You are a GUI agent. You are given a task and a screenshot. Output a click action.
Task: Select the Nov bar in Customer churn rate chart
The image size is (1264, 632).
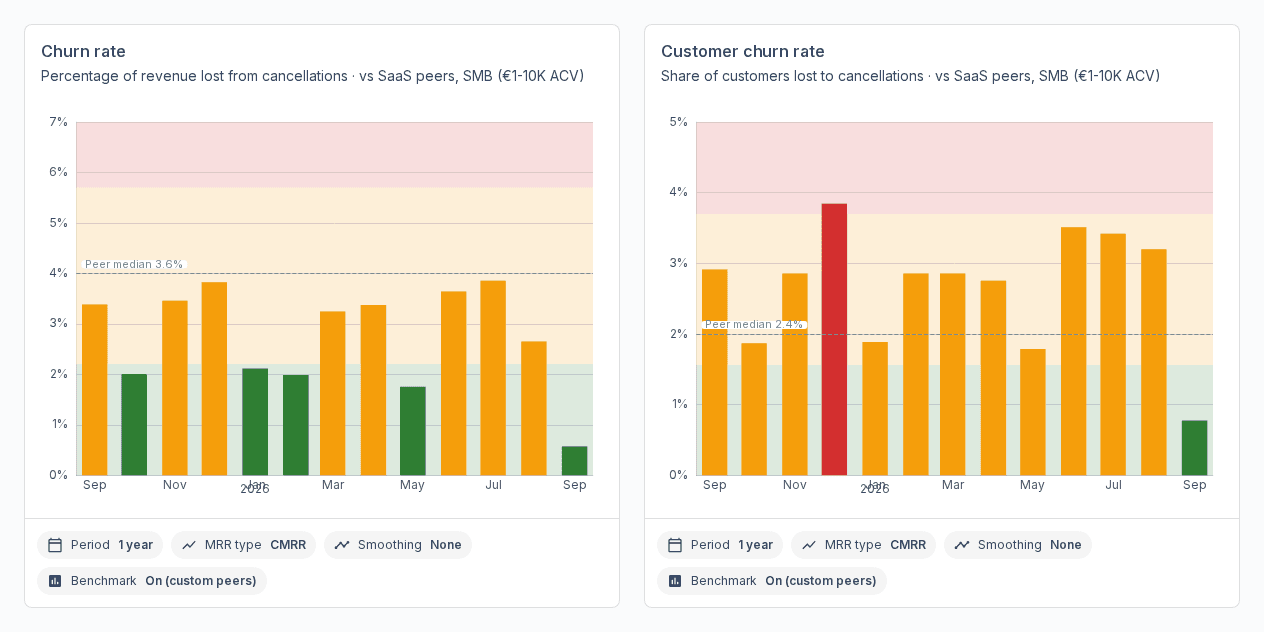click(795, 374)
